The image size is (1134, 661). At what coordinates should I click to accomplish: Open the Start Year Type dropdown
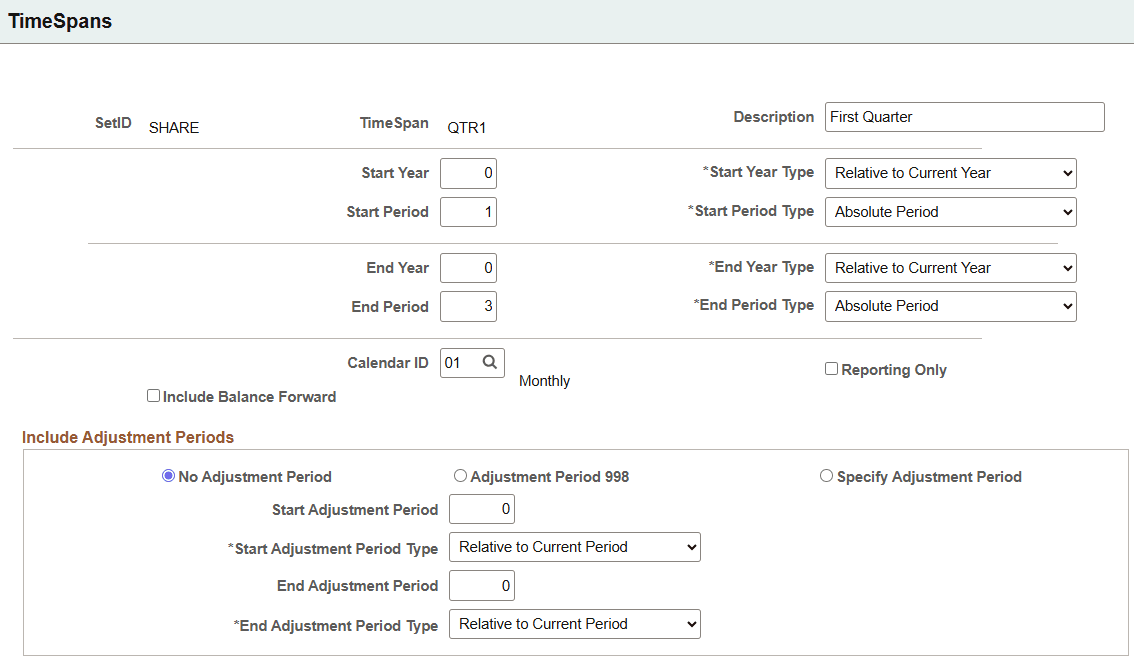coord(950,174)
